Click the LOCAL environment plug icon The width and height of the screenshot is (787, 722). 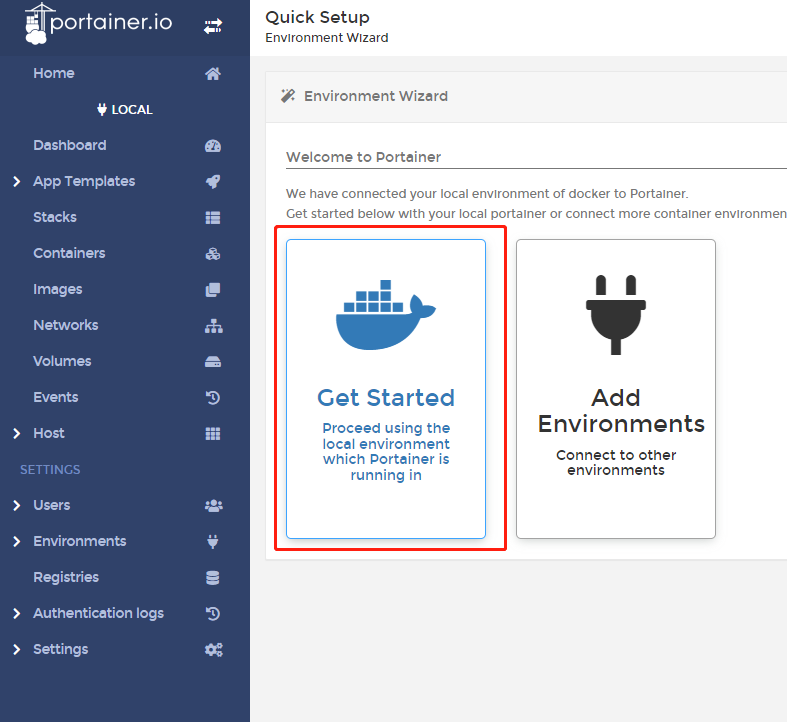102,109
